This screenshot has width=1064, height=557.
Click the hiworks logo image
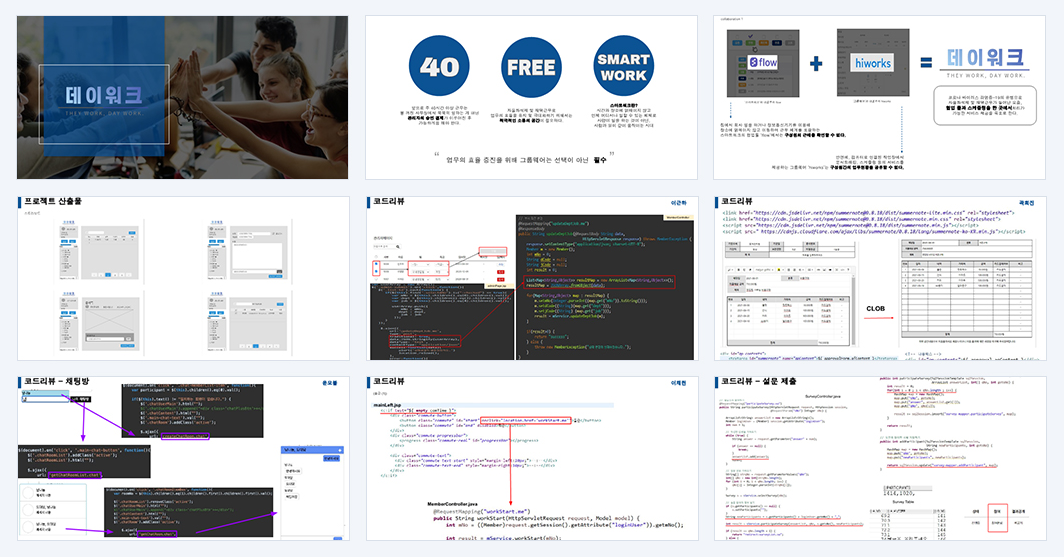pyautogui.click(x=873, y=63)
